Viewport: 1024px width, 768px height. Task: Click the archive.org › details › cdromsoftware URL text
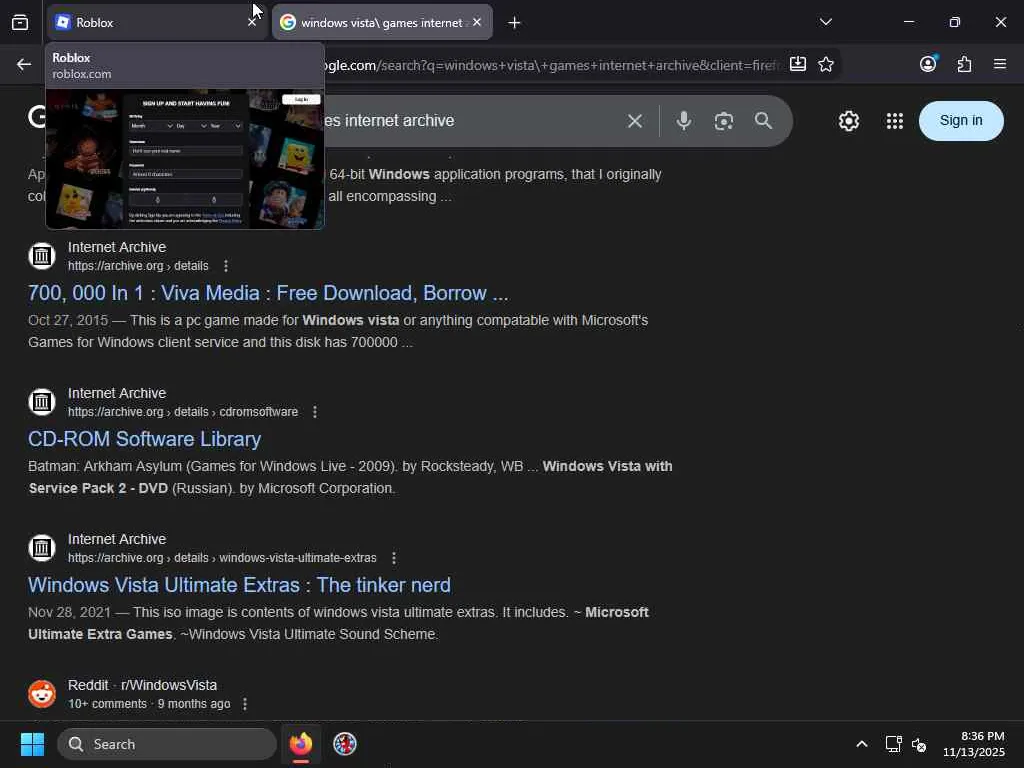[x=183, y=412]
